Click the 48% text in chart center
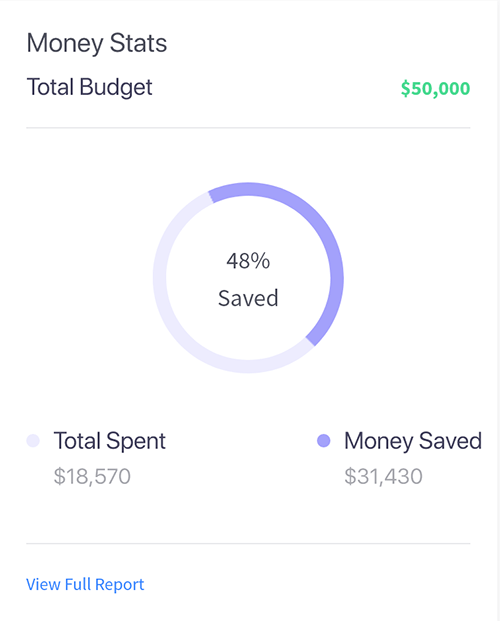This screenshot has width=500, height=621. [x=248, y=261]
